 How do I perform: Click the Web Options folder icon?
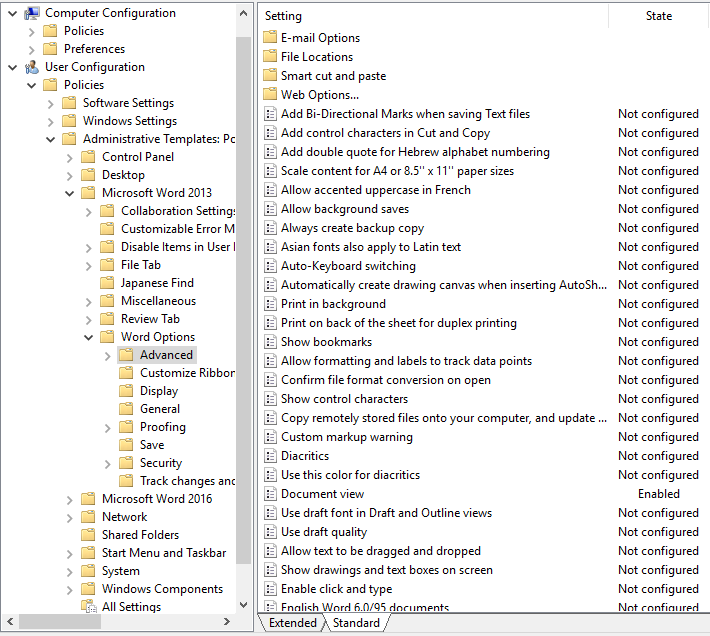pos(270,95)
